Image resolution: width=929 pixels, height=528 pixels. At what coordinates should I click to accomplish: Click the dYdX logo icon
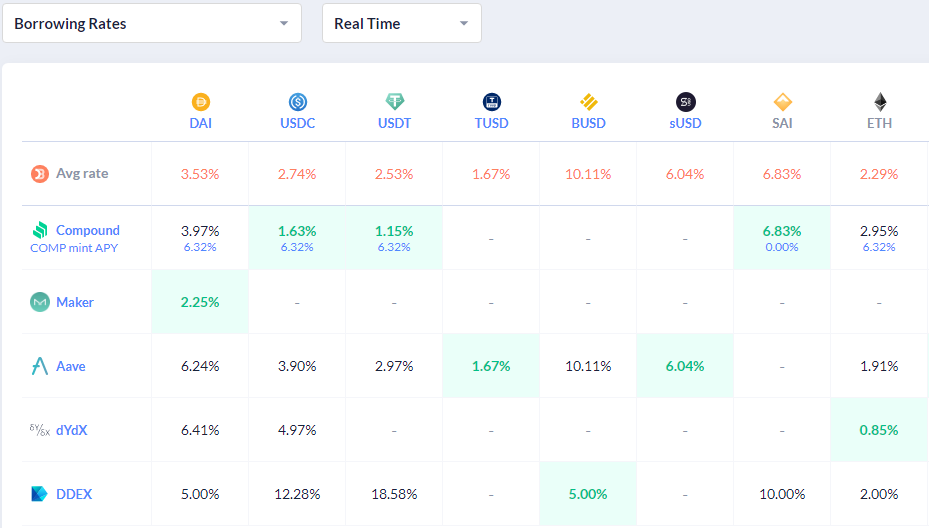(x=40, y=430)
